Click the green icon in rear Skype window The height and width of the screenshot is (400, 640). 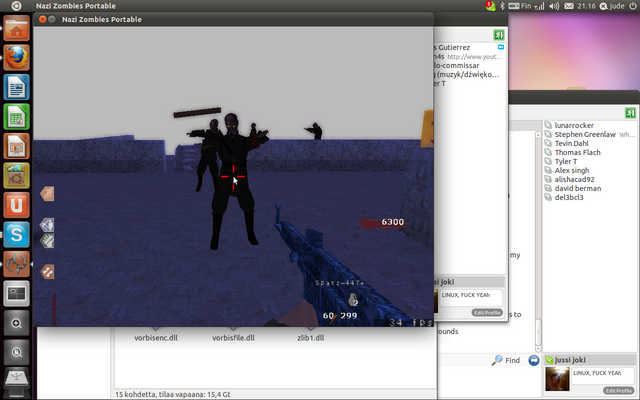[x=630, y=113]
